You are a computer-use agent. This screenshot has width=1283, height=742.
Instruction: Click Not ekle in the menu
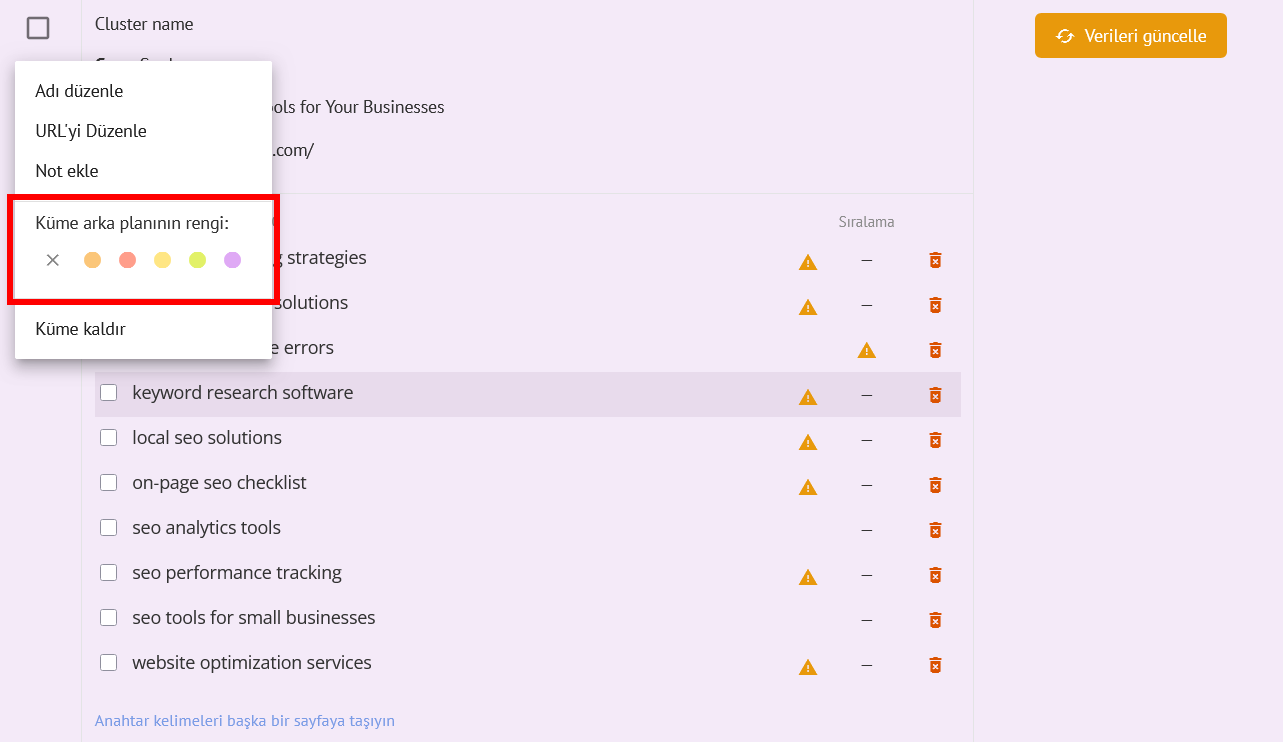coord(67,171)
